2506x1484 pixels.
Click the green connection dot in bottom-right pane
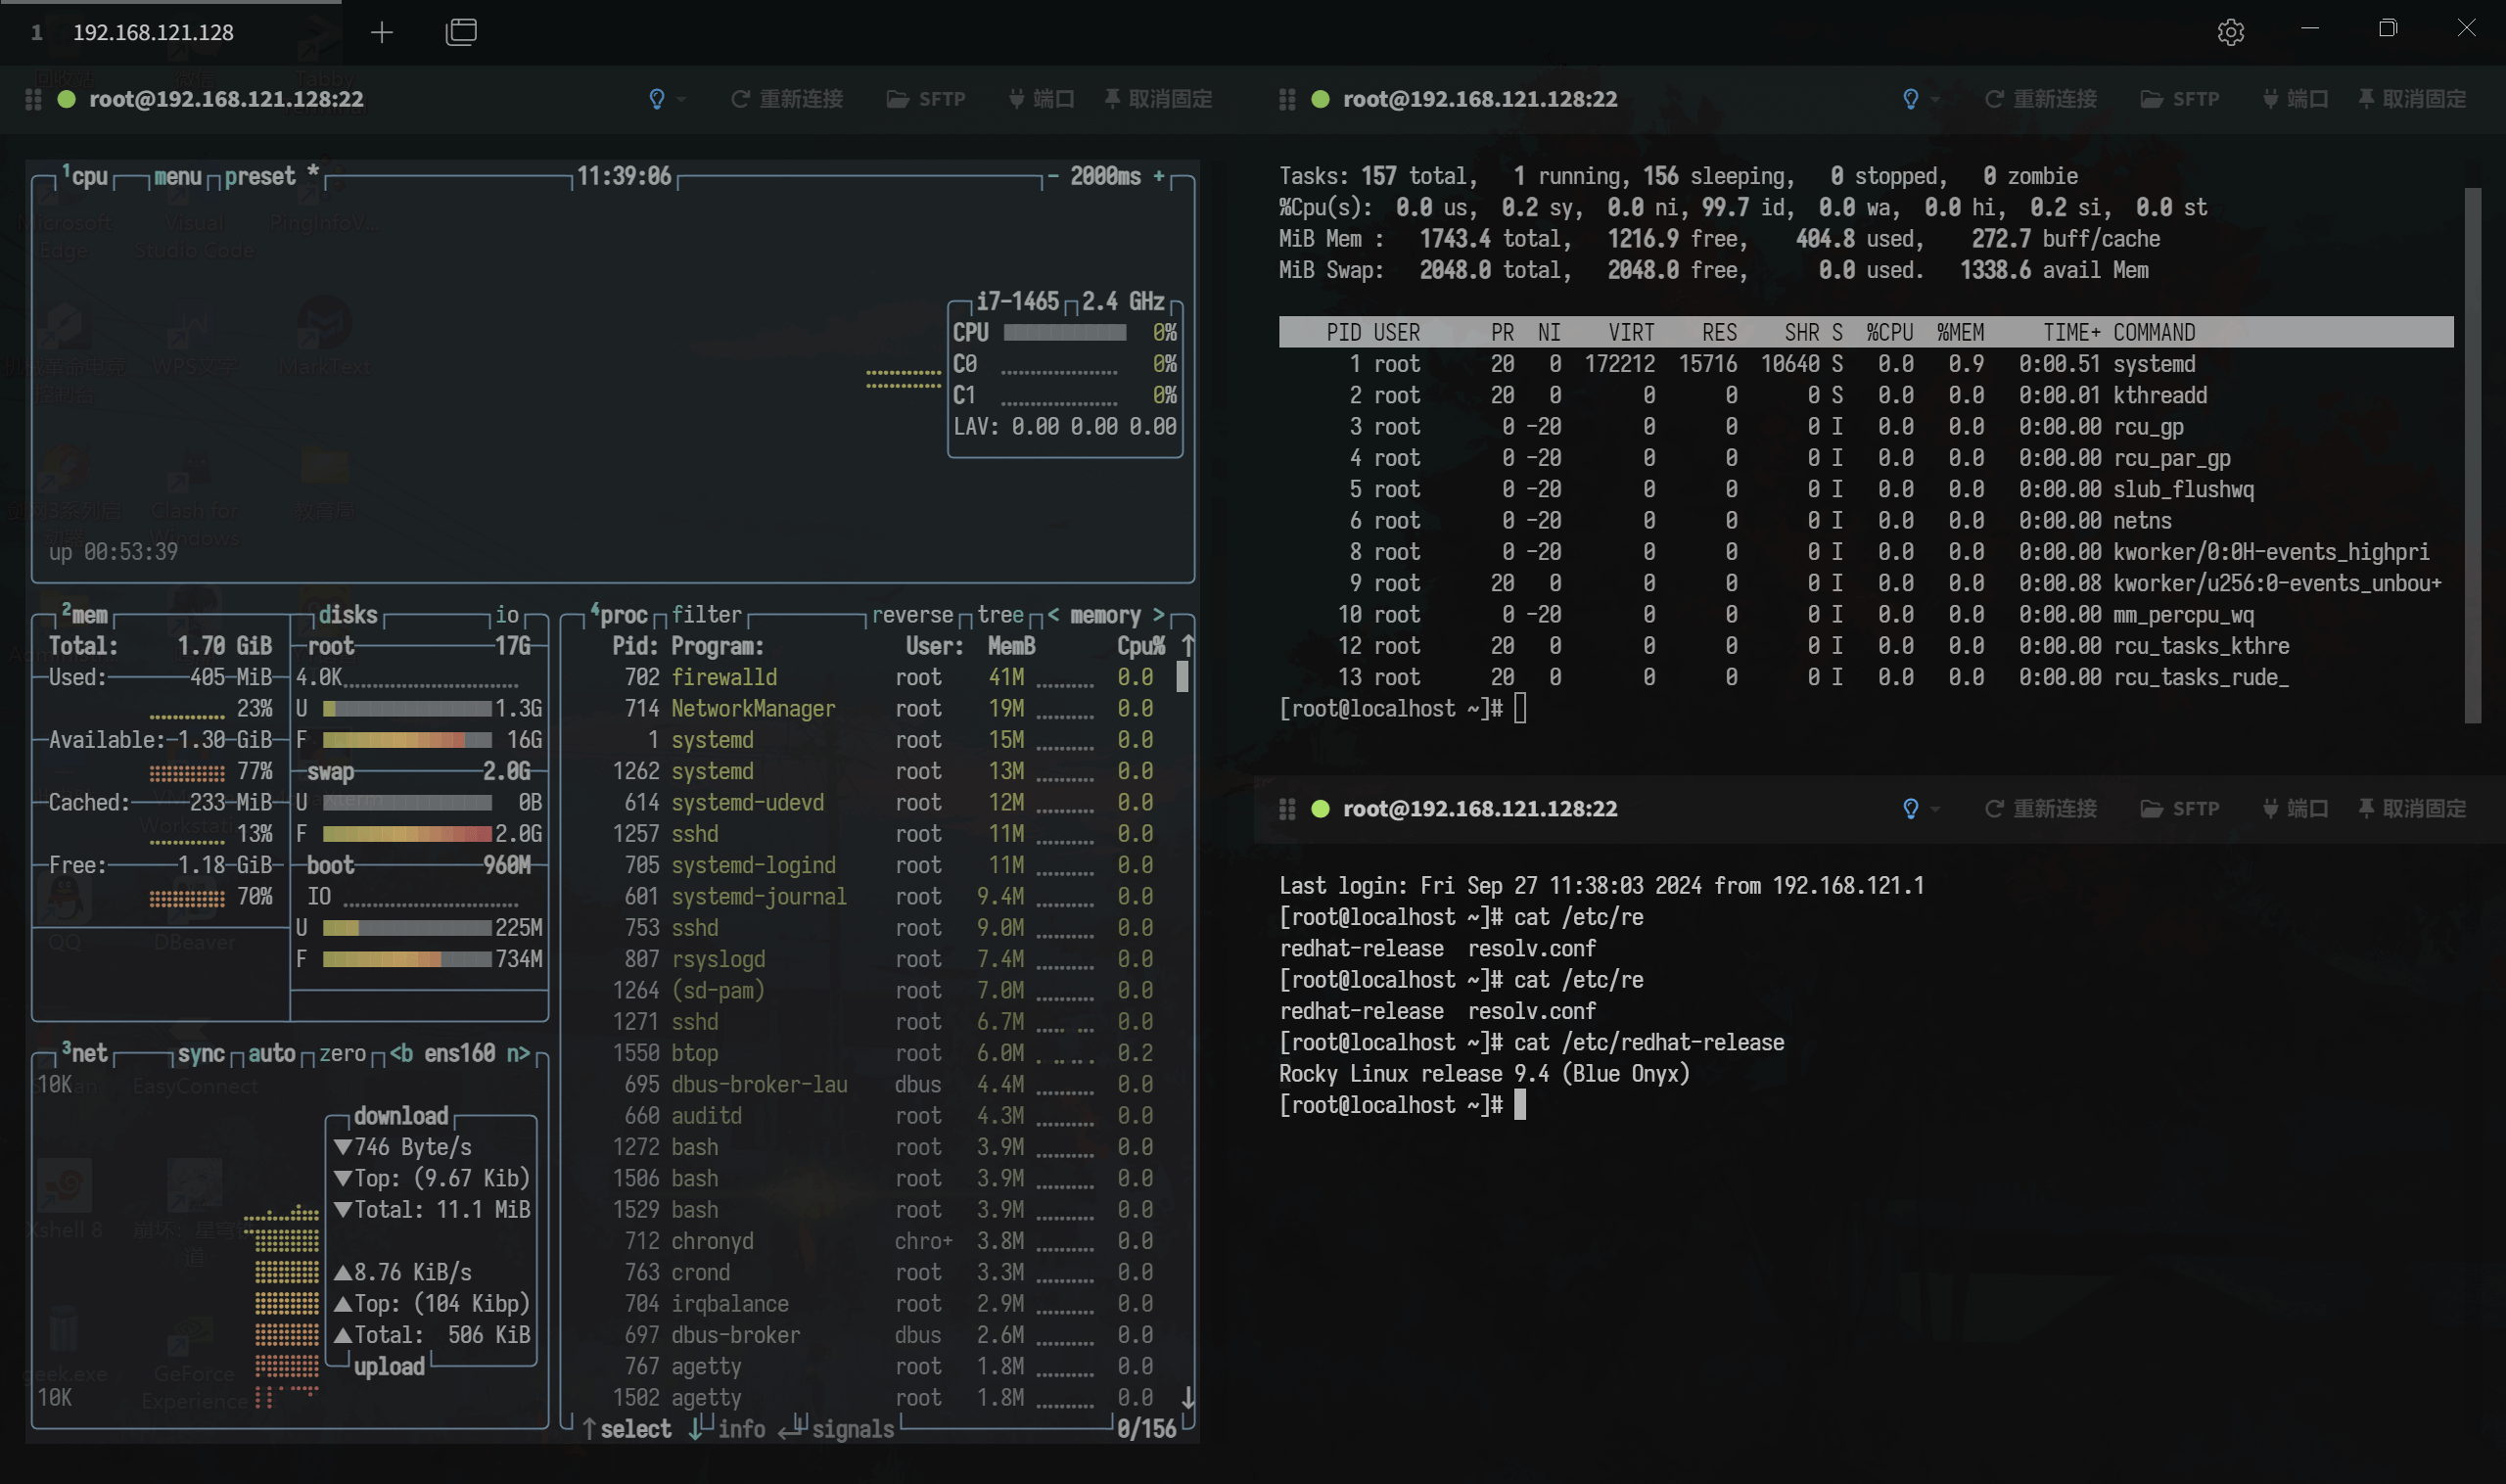pos(1320,808)
